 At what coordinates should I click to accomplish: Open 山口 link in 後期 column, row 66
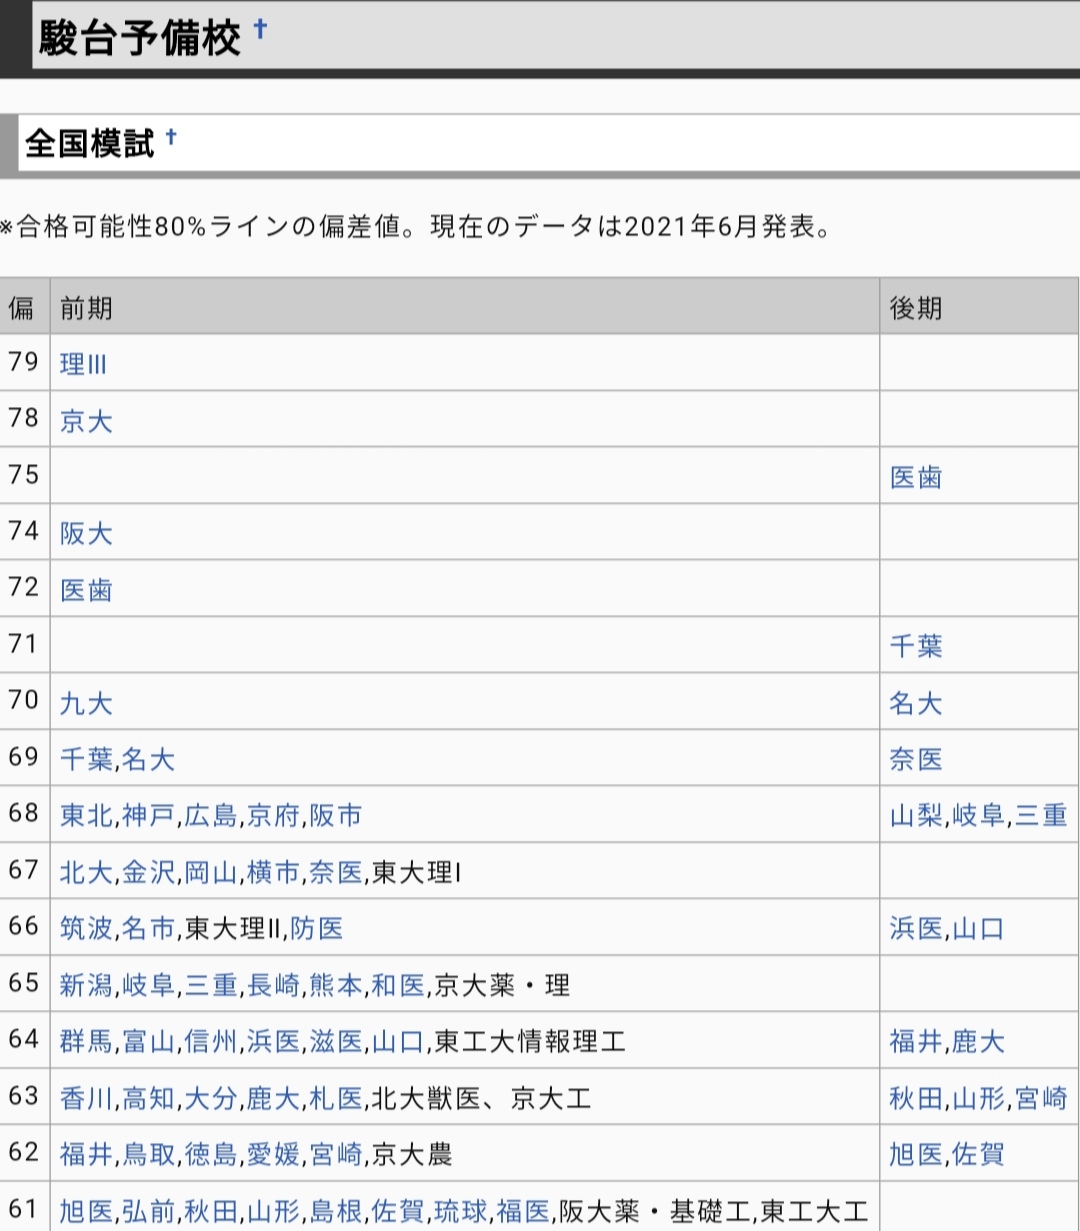[978, 928]
